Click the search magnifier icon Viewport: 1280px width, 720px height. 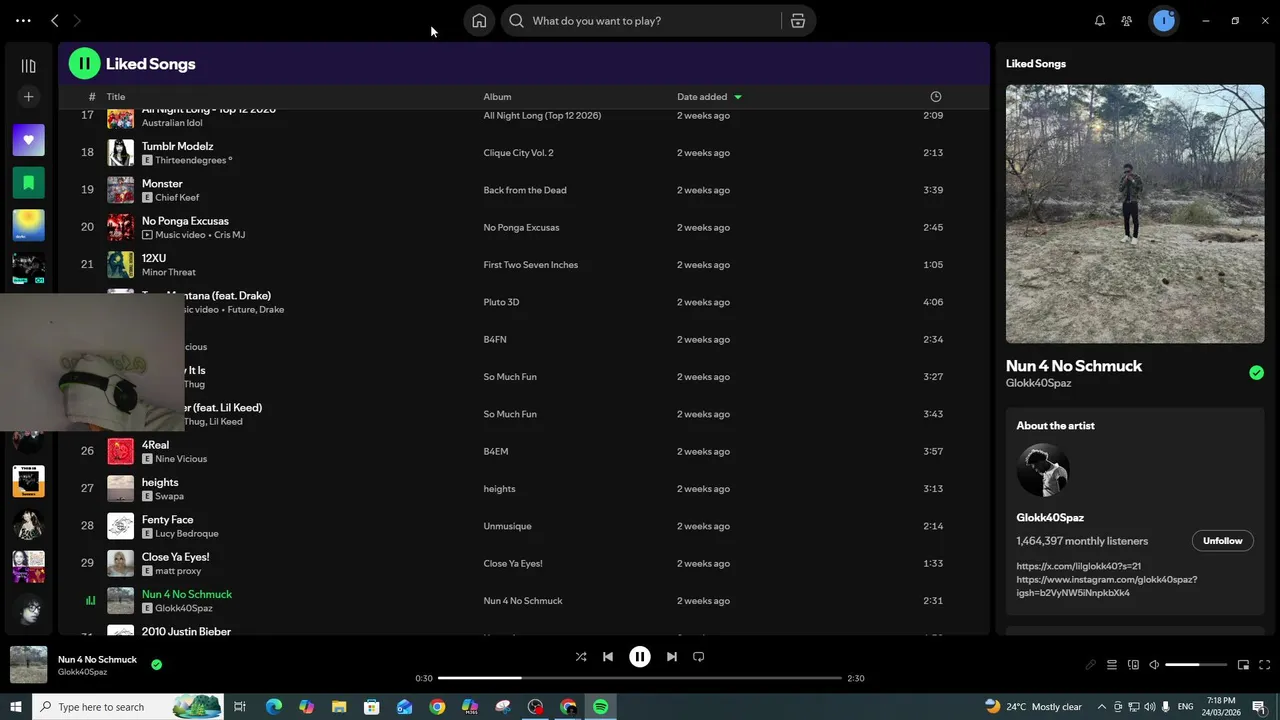click(516, 20)
